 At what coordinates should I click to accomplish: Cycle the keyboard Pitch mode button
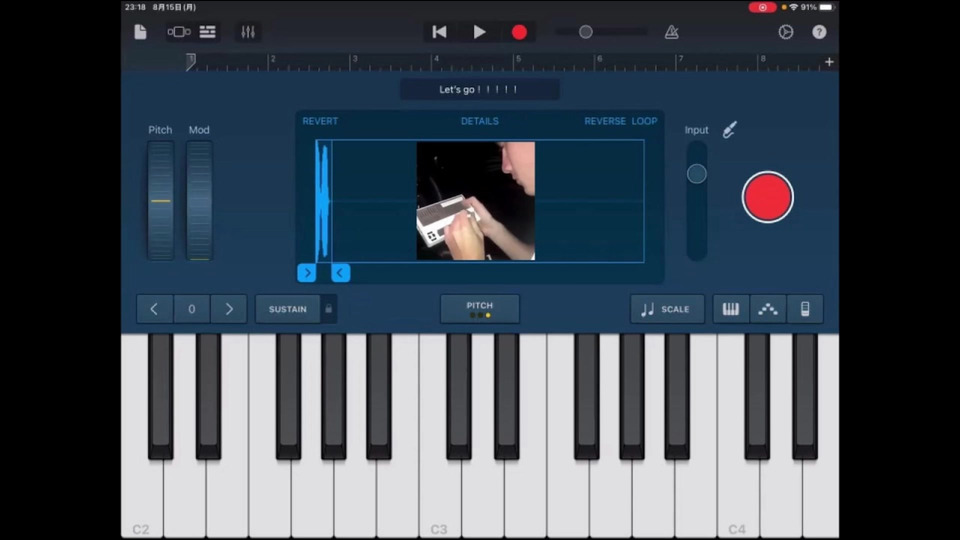pos(479,309)
